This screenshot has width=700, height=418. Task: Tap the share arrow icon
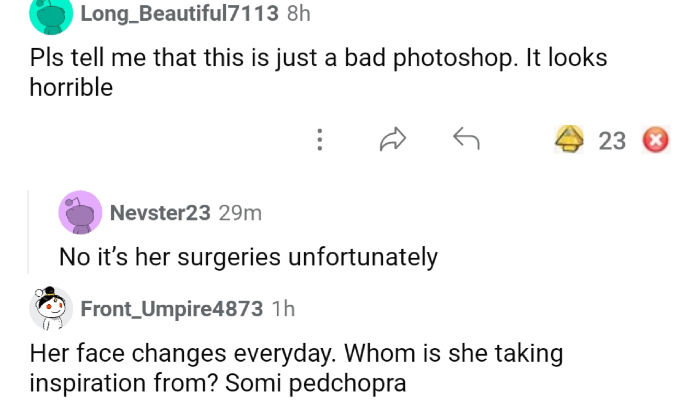392,140
